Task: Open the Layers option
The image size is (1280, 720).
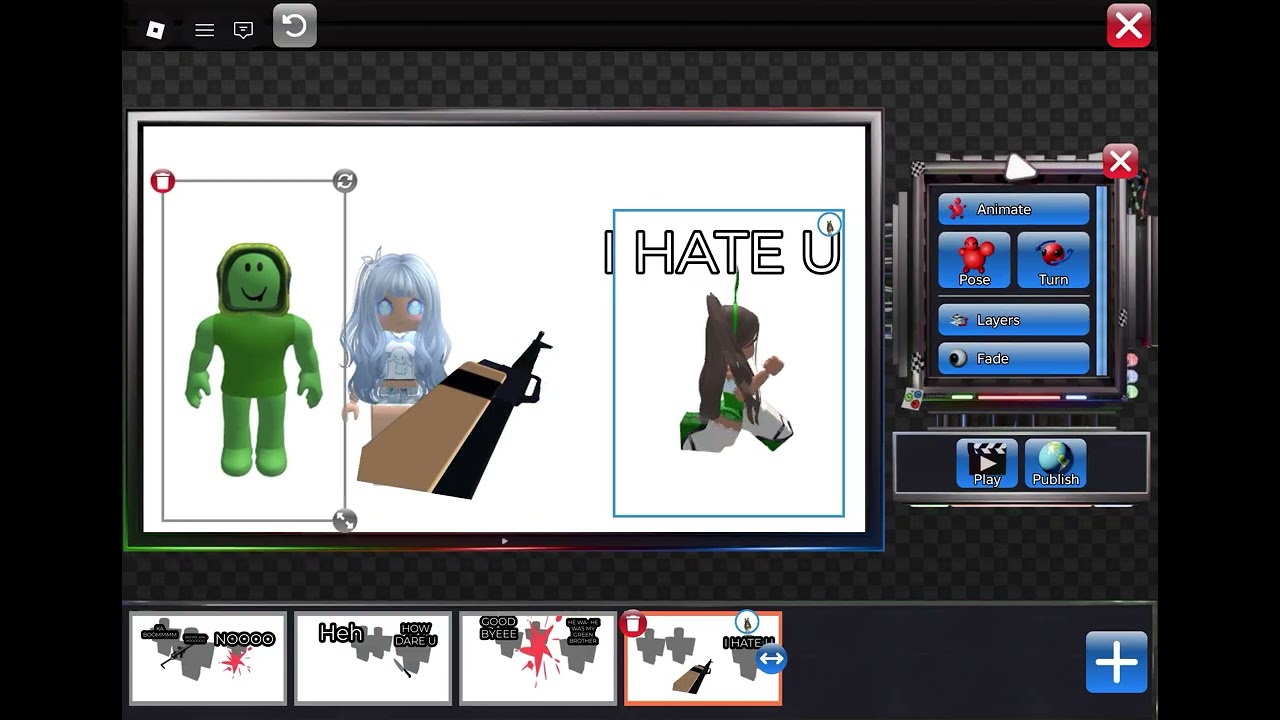Action: 1014,320
